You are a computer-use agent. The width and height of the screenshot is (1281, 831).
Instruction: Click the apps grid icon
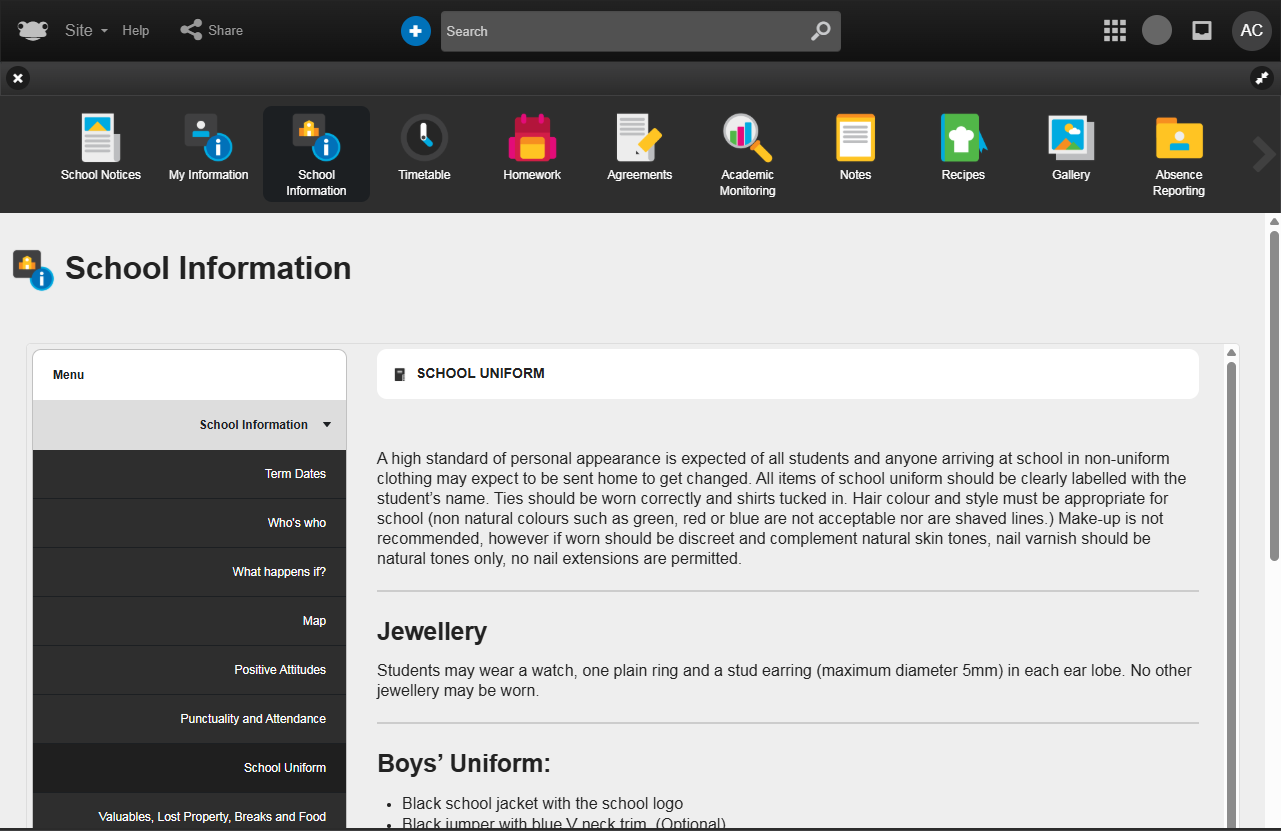coord(1114,31)
